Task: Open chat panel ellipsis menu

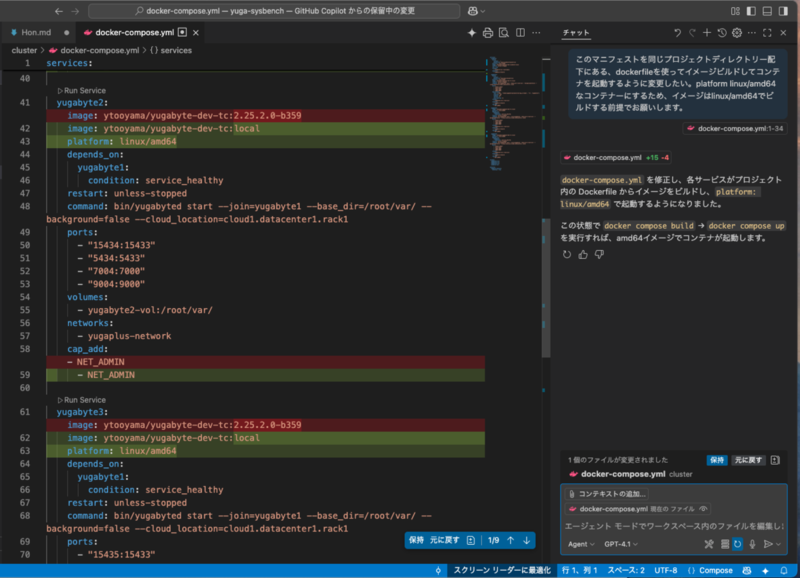Action: pyautogui.click(x=752, y=33)
